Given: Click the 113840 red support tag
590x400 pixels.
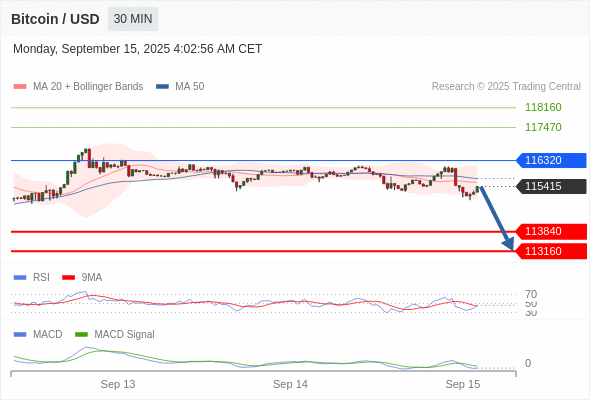Looking at the screenshot, I should pyautogui.click(x=551, y=231).
